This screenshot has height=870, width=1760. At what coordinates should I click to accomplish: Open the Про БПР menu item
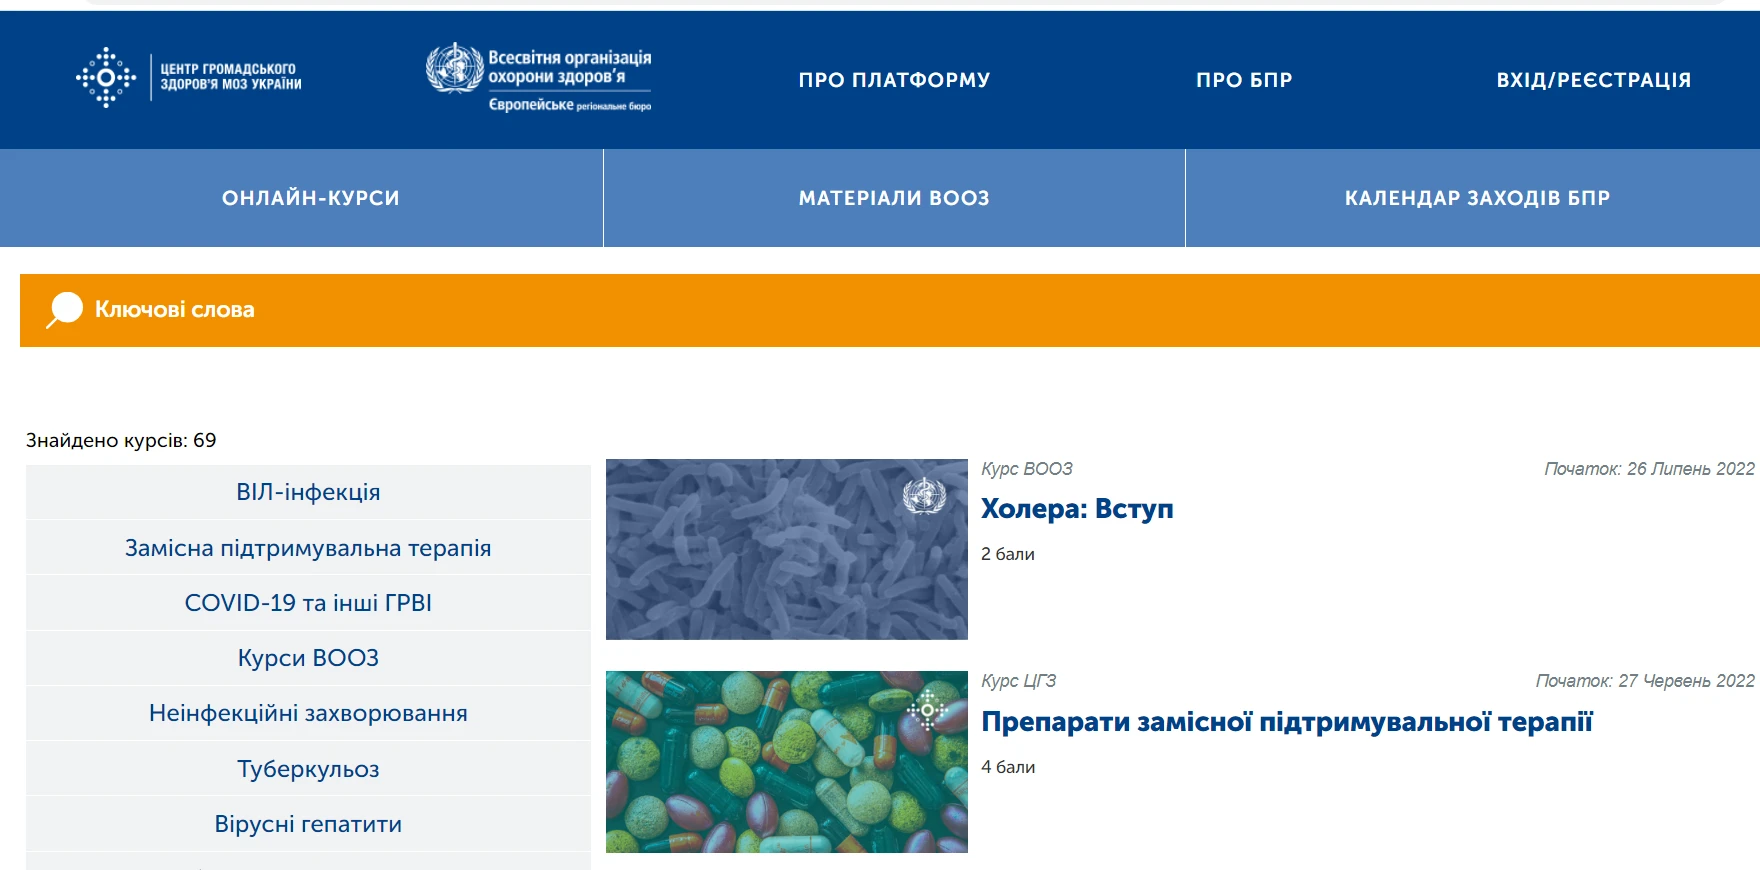click(x=1244, y=80)
